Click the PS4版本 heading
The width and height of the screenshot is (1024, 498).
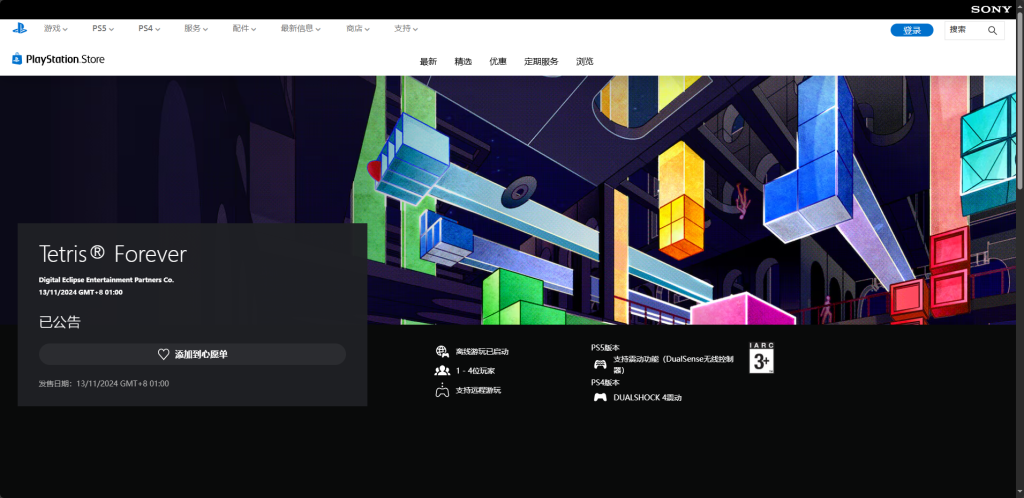605,382
